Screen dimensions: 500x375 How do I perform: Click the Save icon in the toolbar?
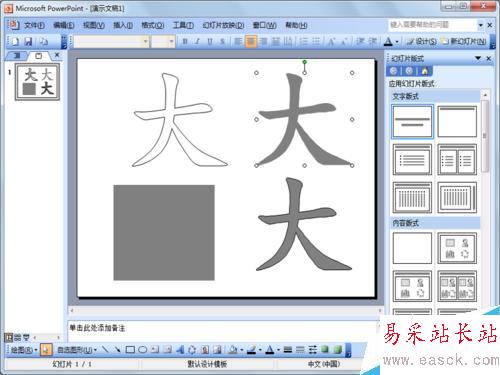point(29,41)
